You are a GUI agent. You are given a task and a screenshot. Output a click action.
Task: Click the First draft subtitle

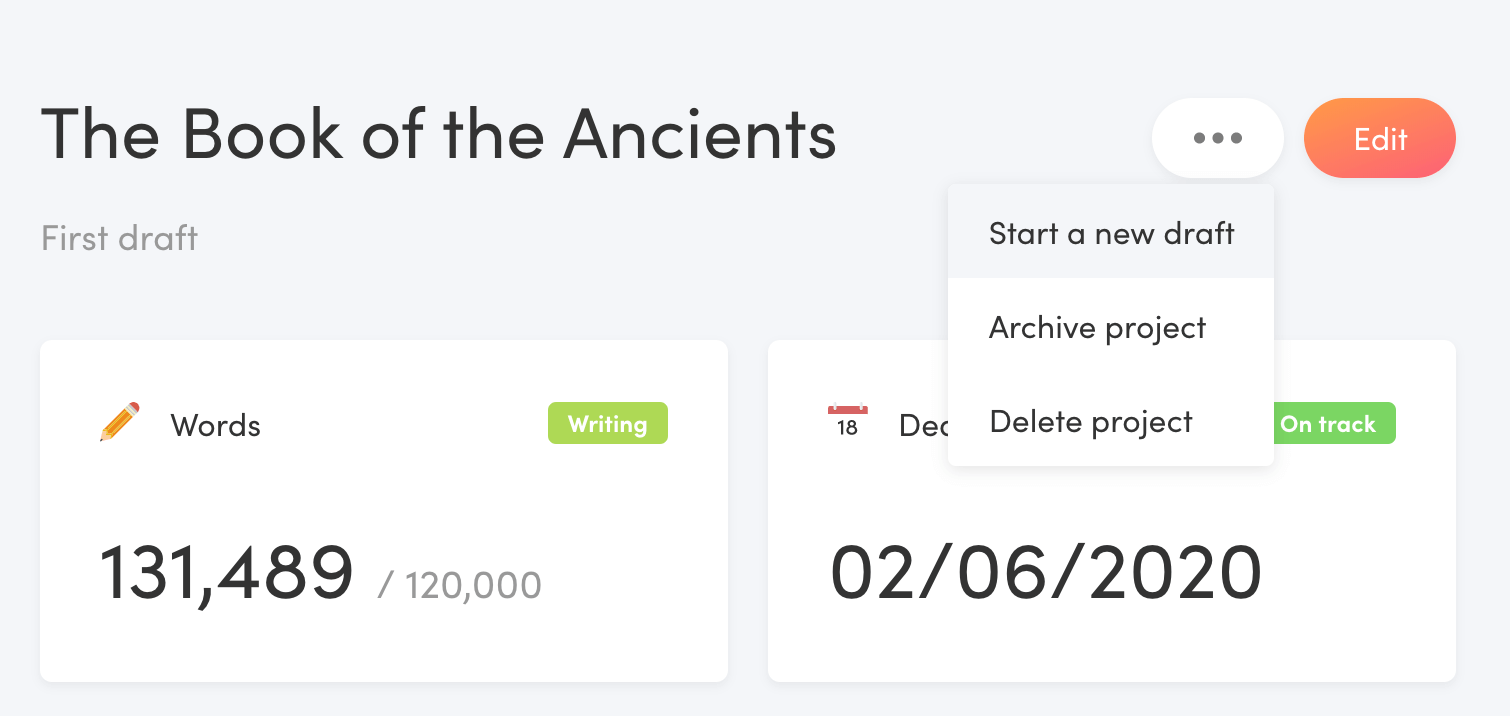(x=119, y=239)
